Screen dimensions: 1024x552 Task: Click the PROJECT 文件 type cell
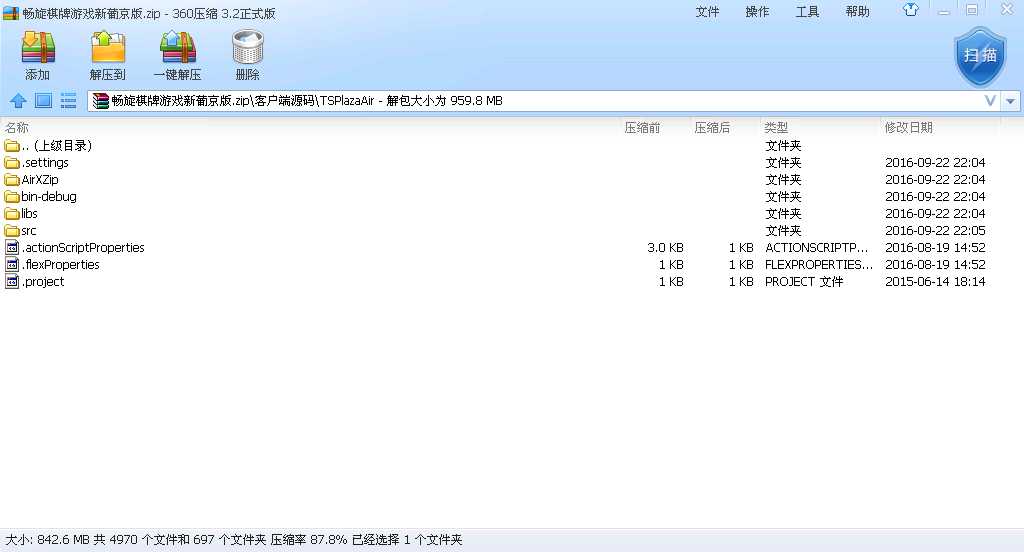click(804, 282)
